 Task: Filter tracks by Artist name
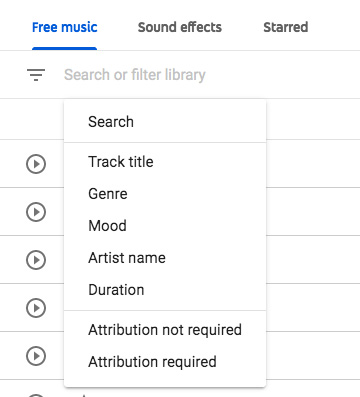[x=165, y=258]
